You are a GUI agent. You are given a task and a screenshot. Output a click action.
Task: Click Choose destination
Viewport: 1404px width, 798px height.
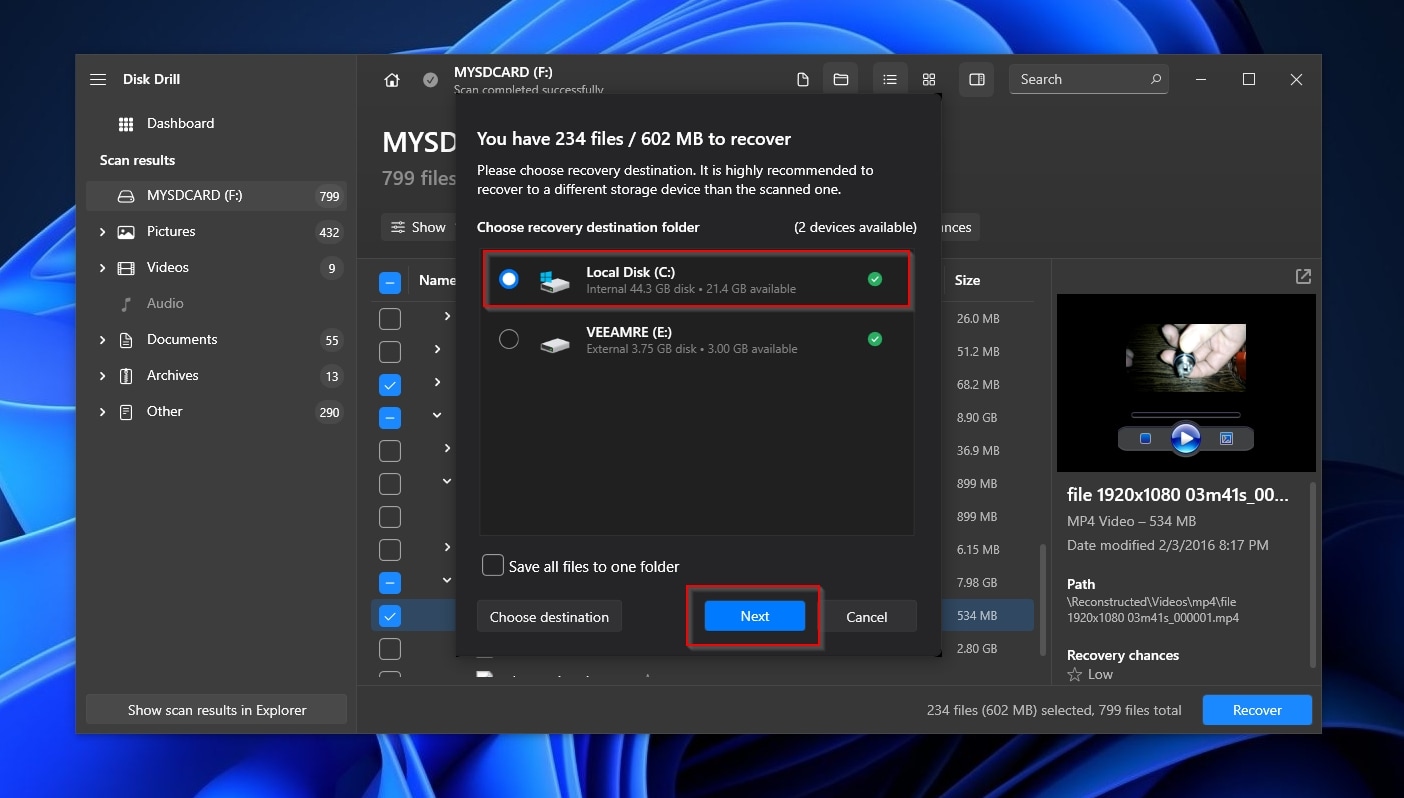click(x=549, y=616)
